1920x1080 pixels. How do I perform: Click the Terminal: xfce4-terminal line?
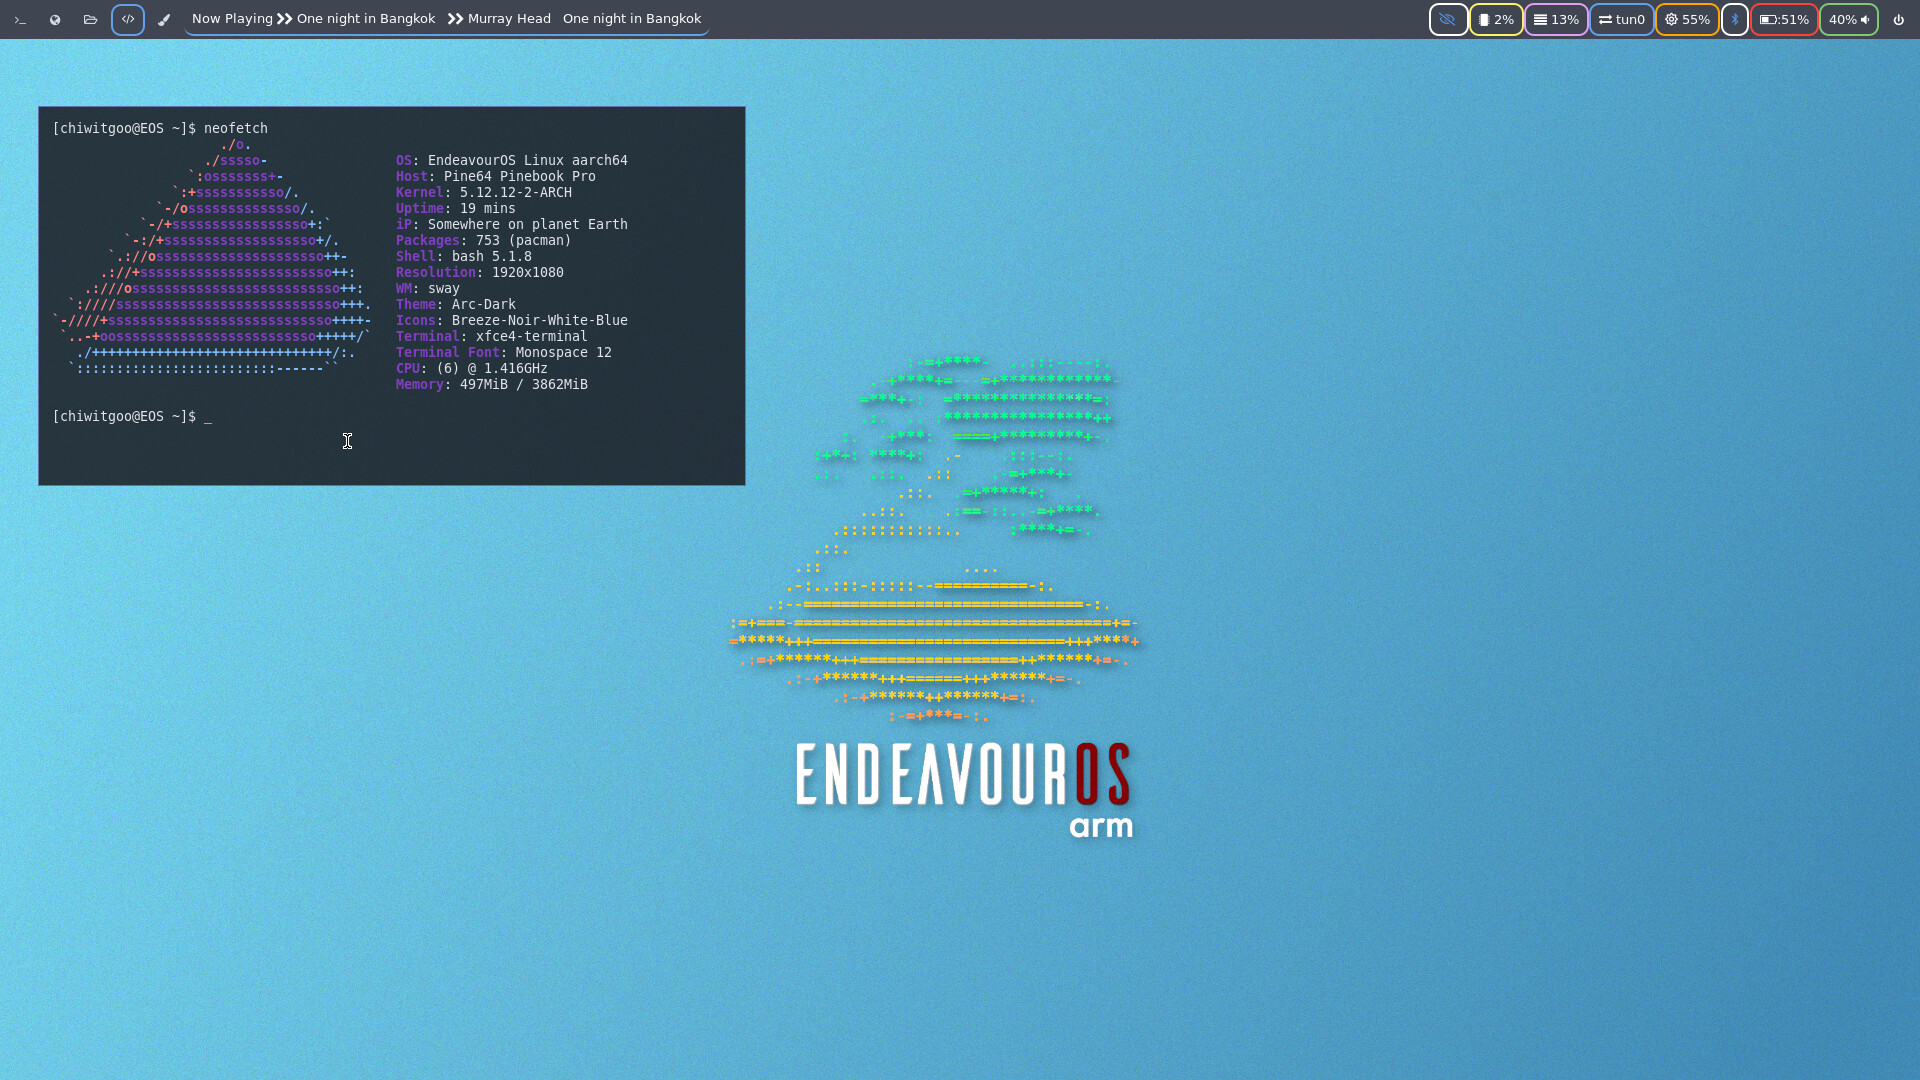492,336
